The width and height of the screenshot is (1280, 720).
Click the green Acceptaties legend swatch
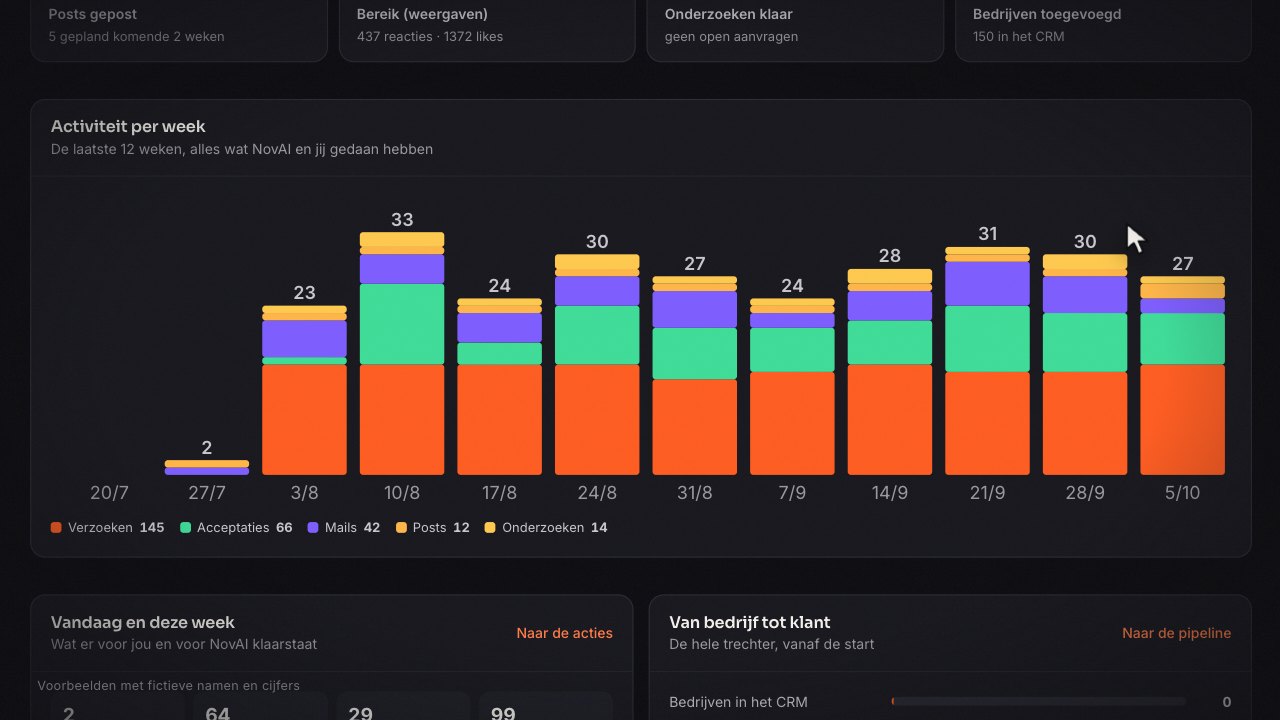point(185,527)
